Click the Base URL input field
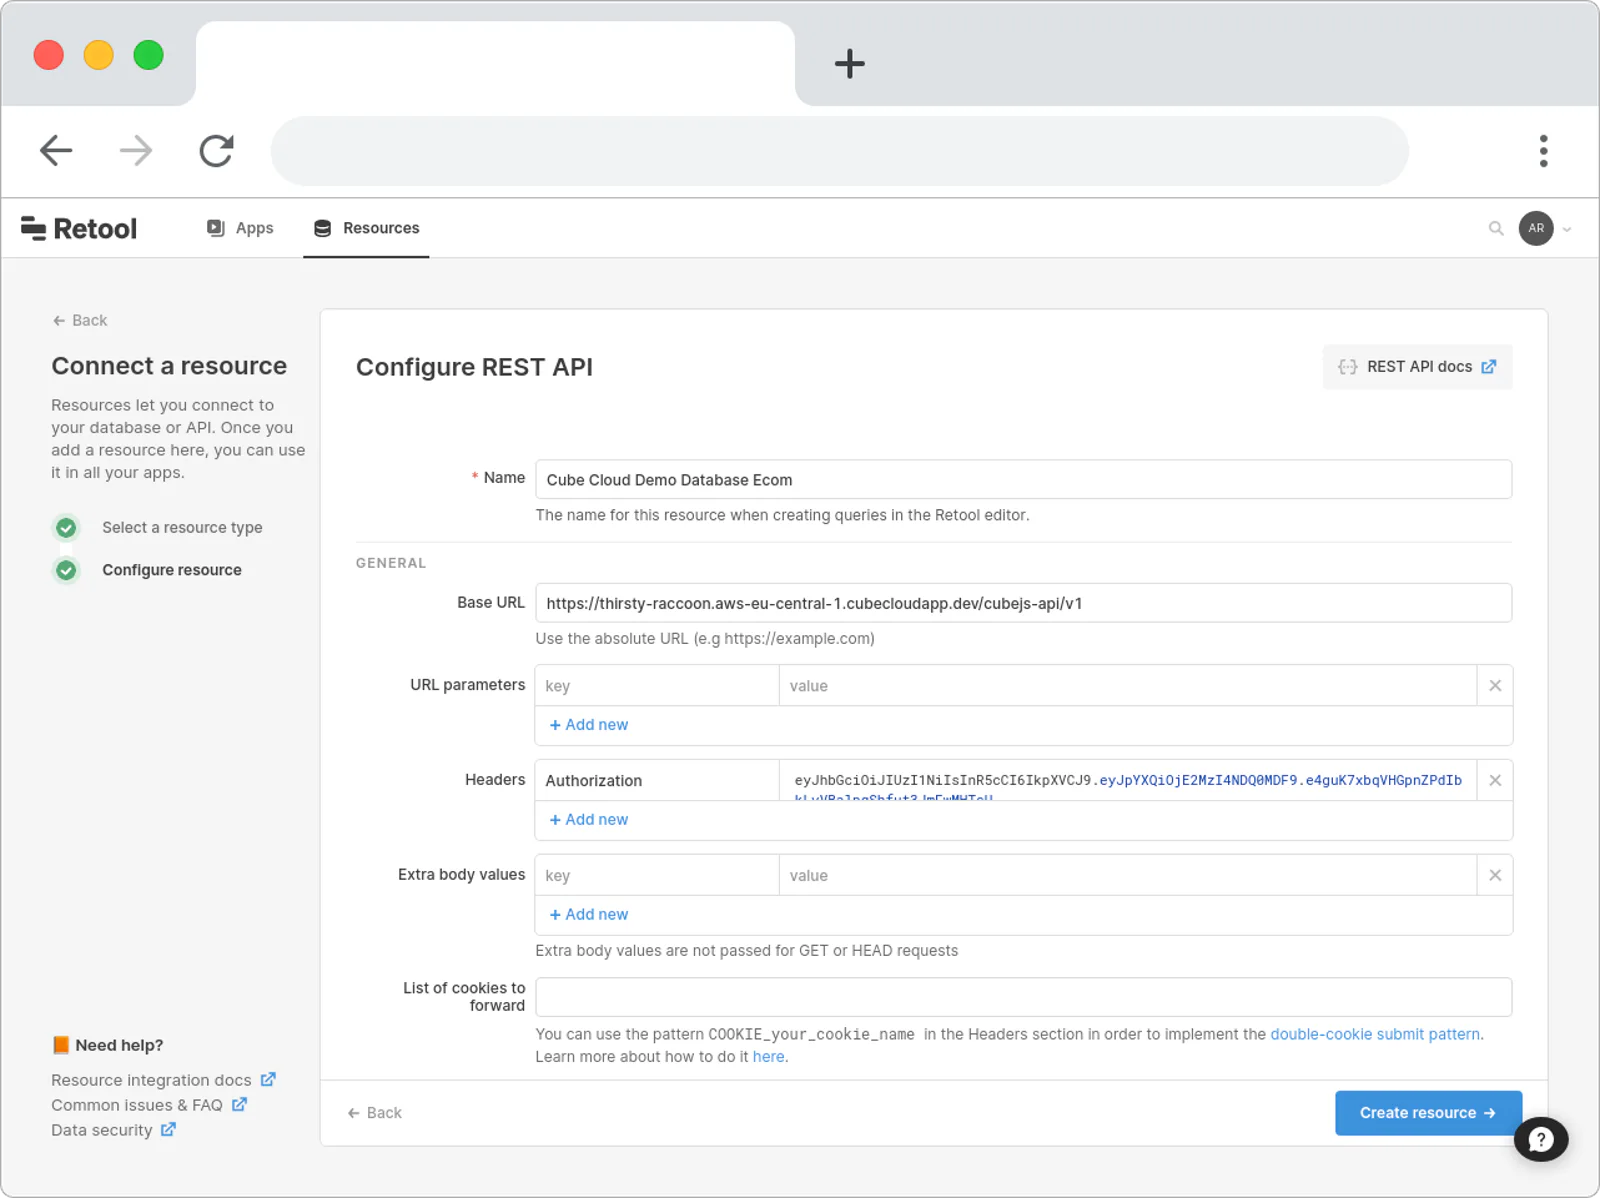 1023,603
